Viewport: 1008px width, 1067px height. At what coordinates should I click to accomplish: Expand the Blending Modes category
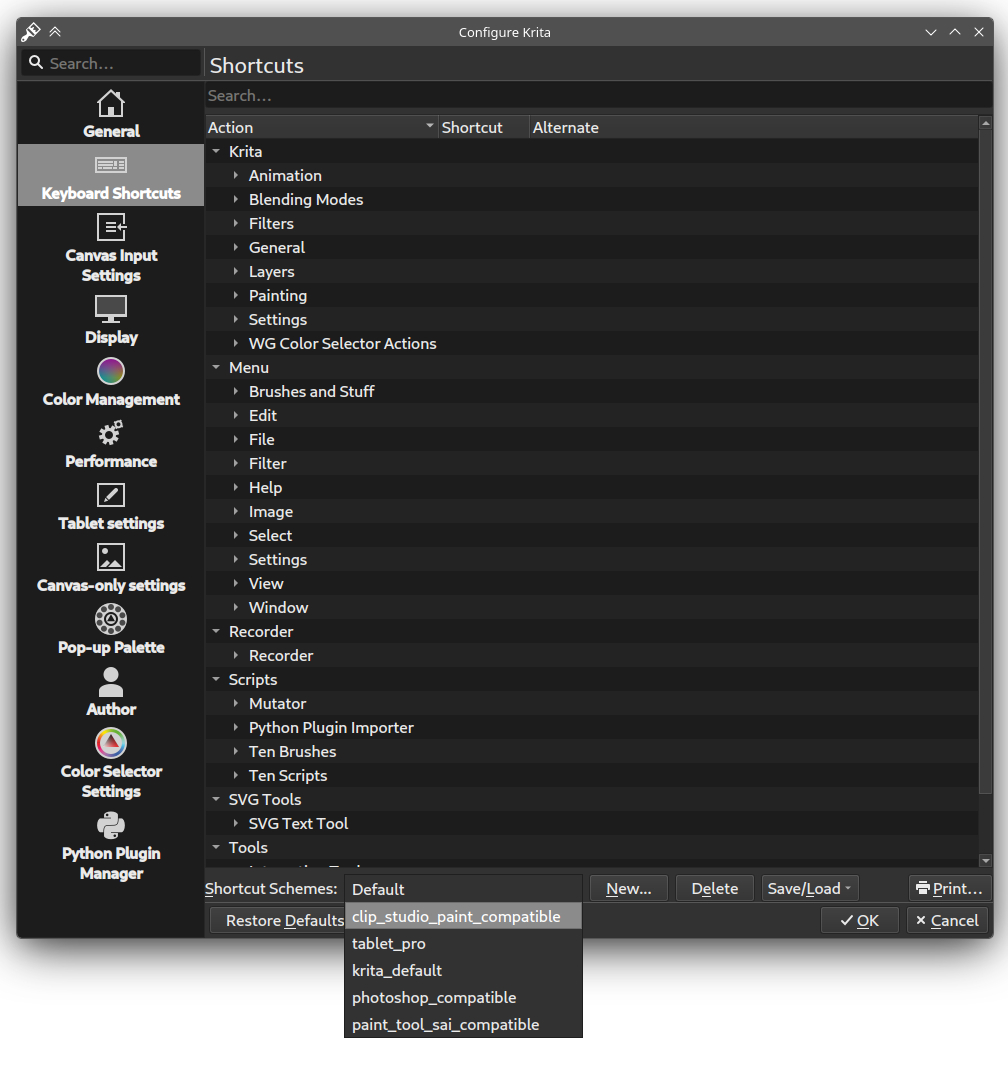(x=235, y=199)
